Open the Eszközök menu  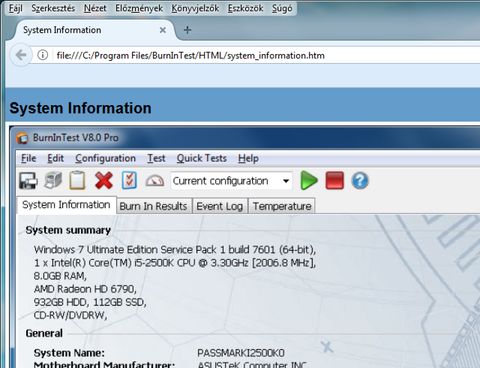(x=245, y=8)
